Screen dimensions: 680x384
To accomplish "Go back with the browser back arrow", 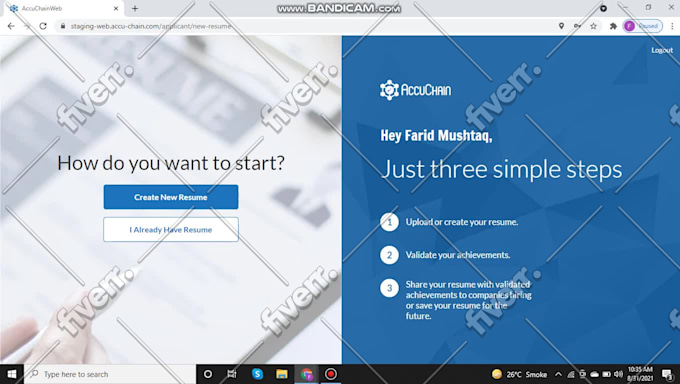I will [11, 26].
